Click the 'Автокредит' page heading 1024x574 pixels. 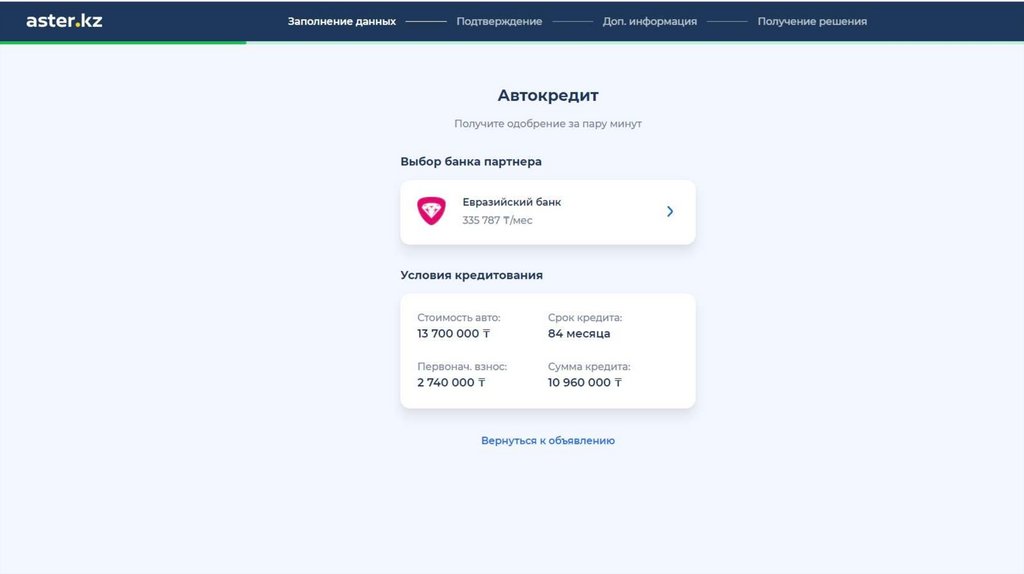coord(548,96)
